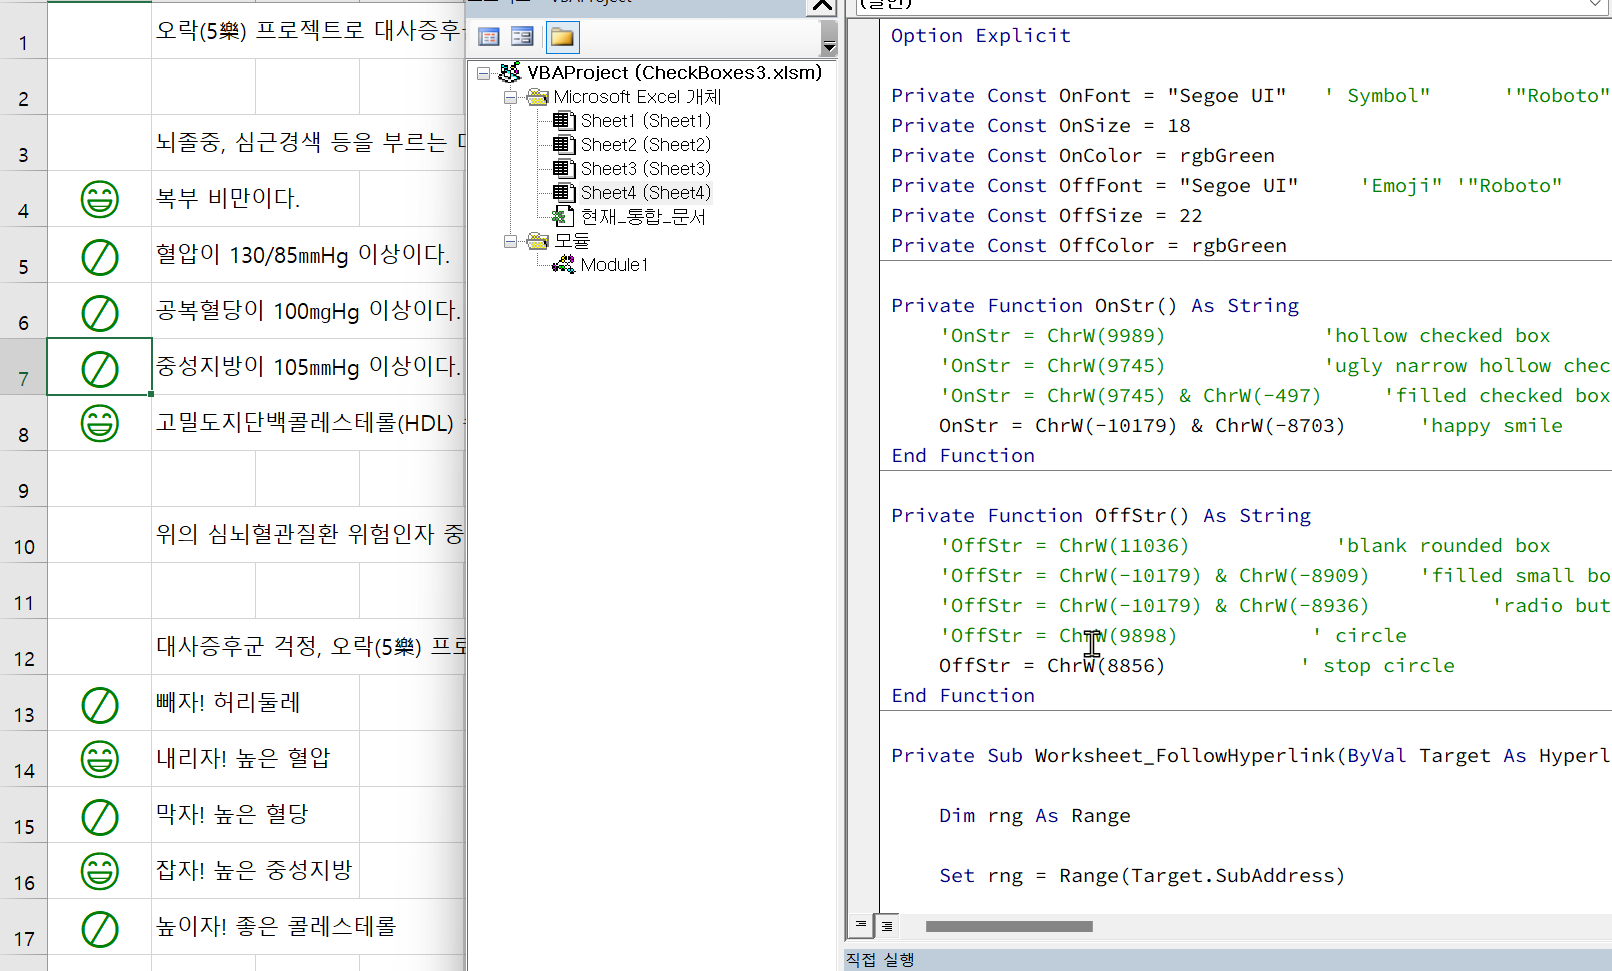Click the Private Function OffStr() declaration

click(1101, 516)
